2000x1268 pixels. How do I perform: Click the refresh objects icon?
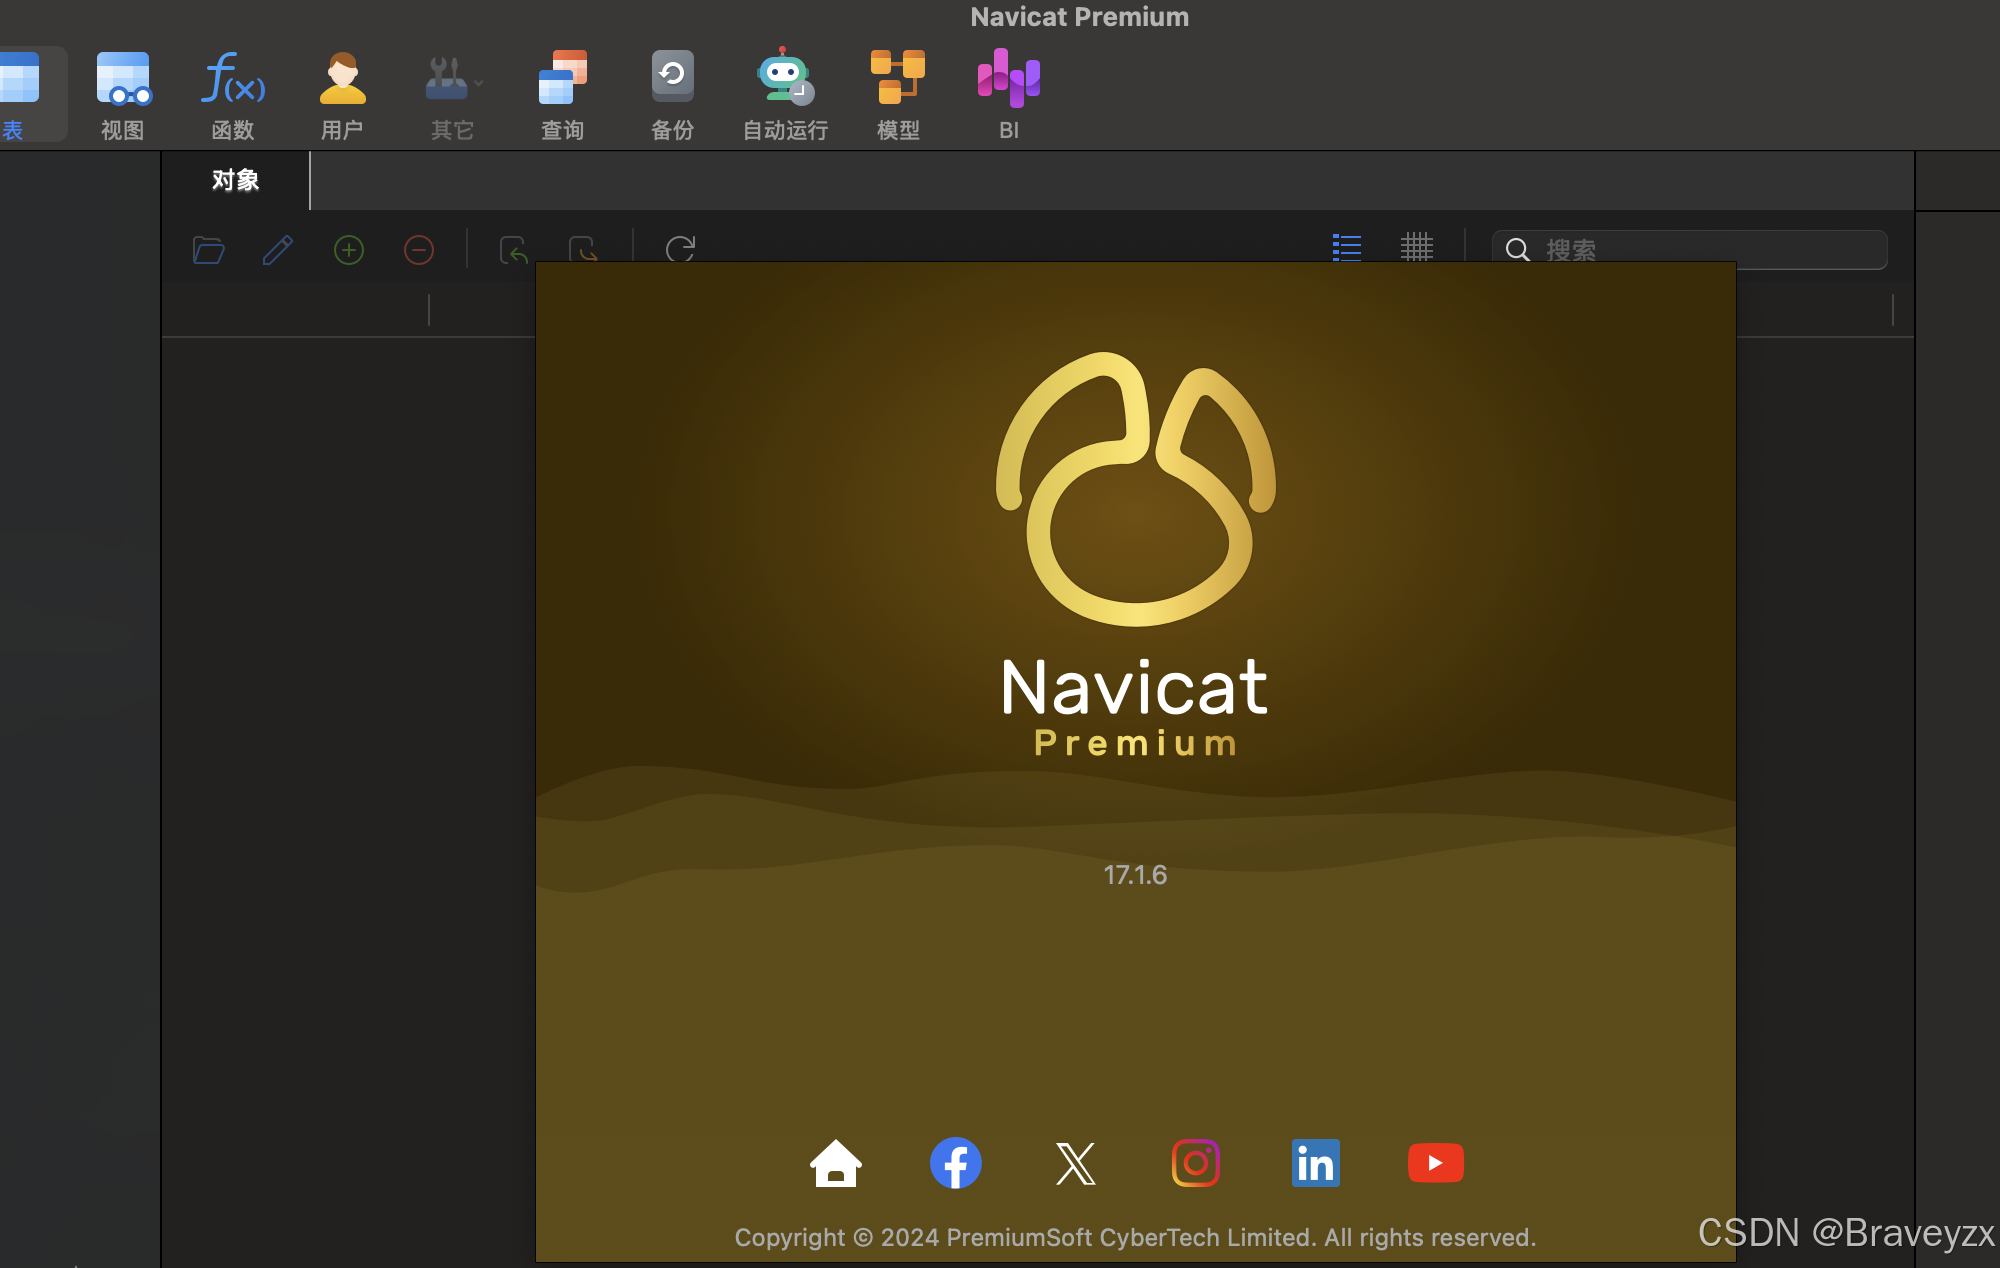(680, 248)
